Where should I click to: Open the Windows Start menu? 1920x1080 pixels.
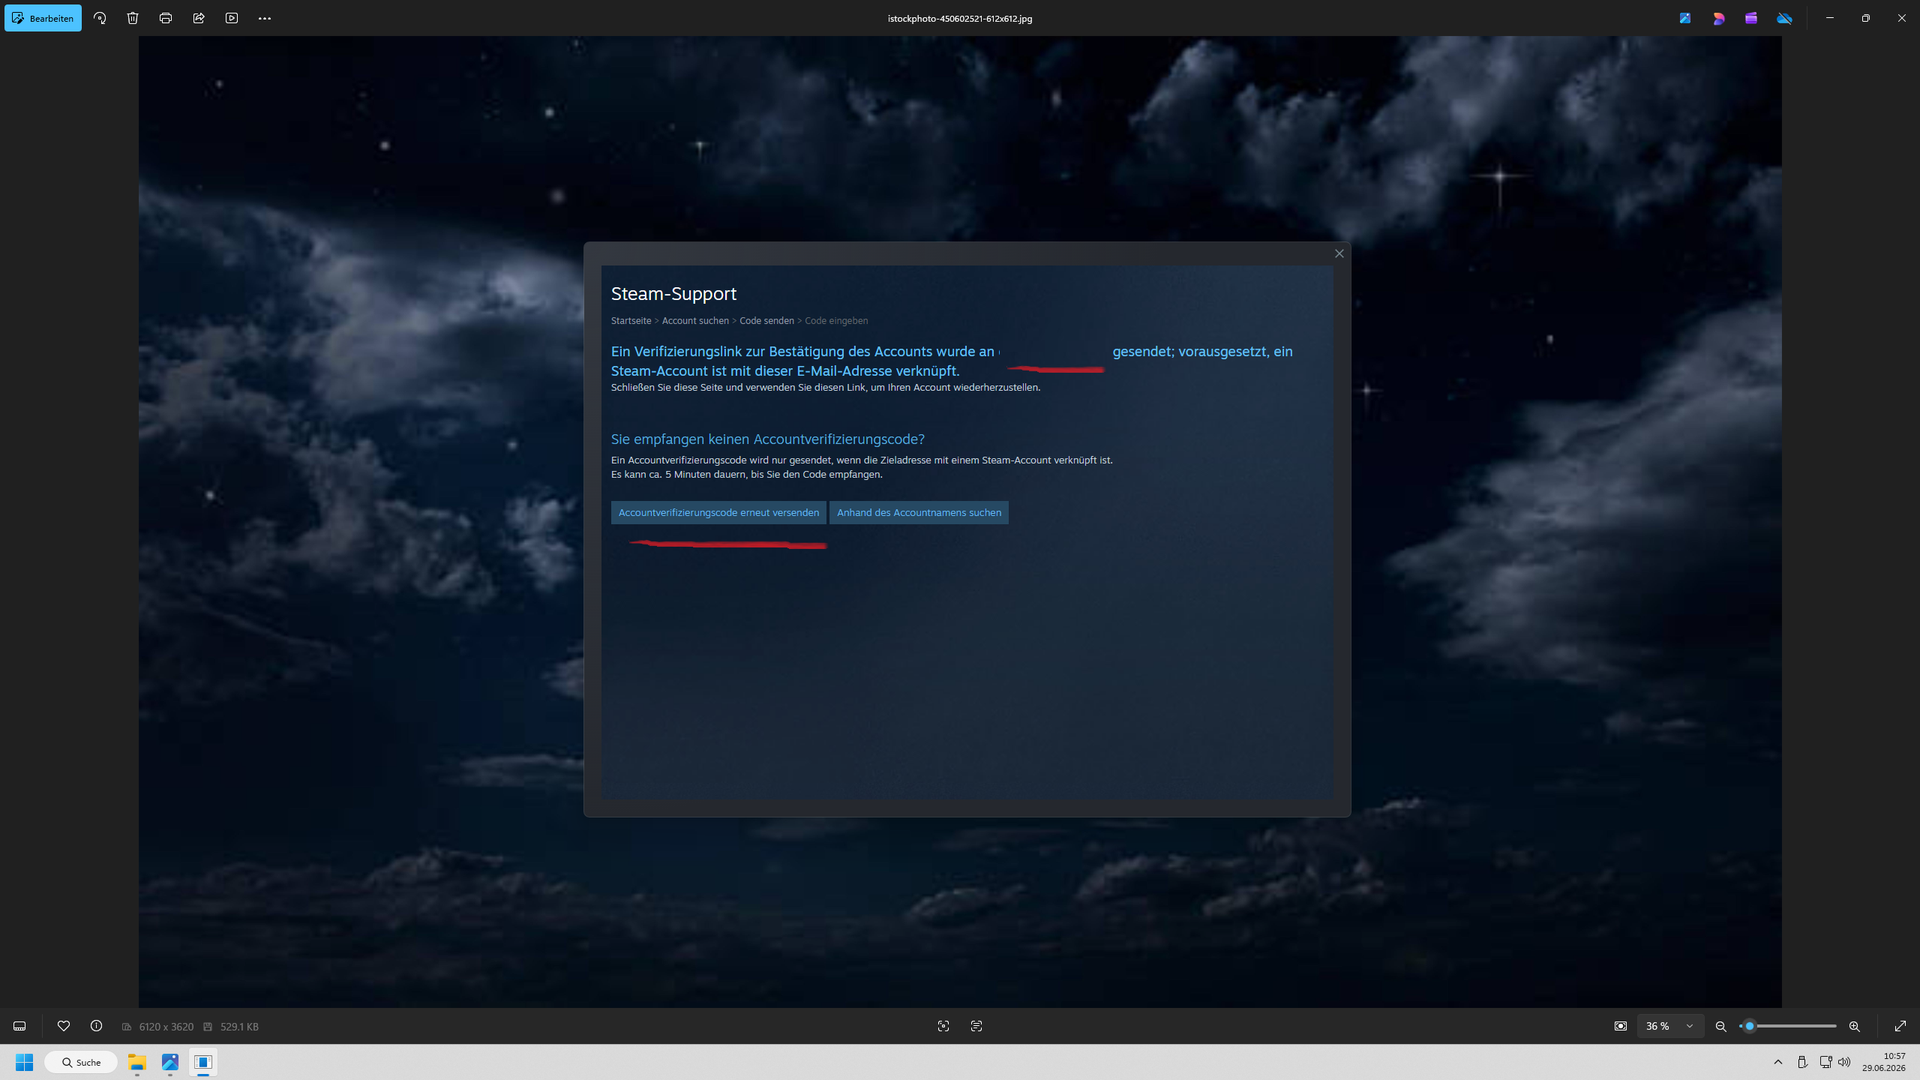click(x=24, y=1062)
